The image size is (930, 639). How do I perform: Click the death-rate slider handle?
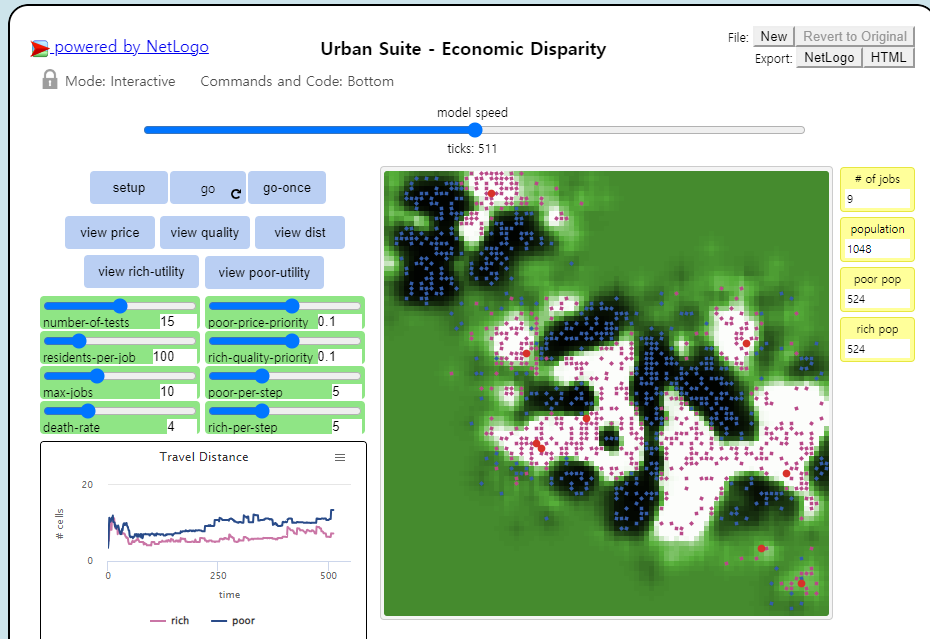pyautogui.click(x=88, y=411)
